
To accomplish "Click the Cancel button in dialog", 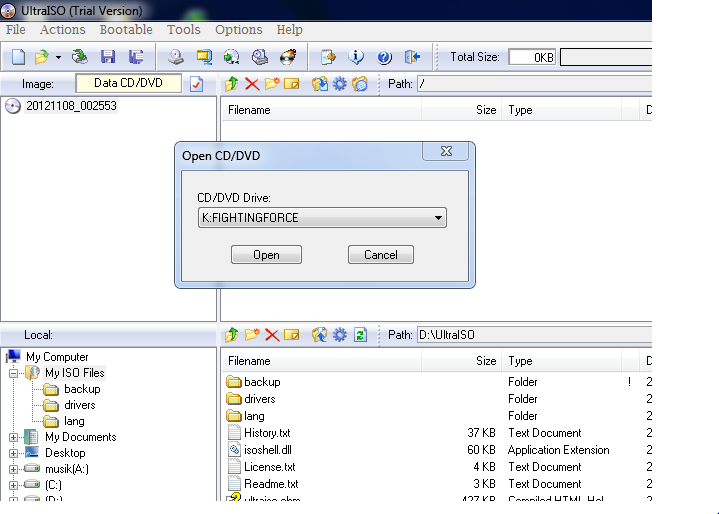I will [x=381, y=254].
